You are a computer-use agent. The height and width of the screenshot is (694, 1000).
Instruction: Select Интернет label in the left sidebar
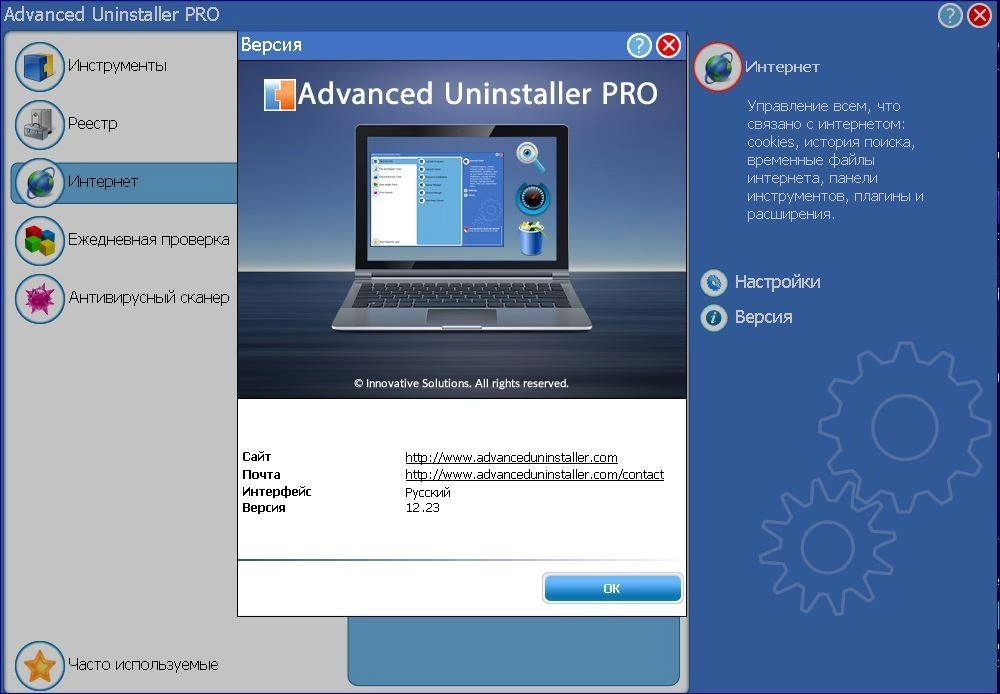tap(103, 182)
